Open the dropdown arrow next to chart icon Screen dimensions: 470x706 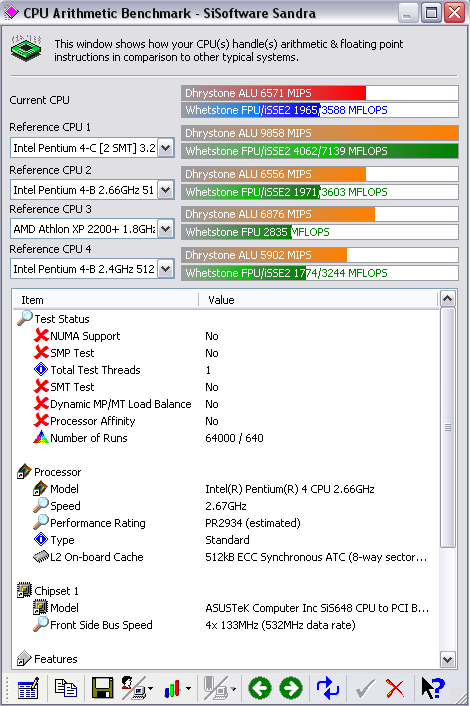pos(188,689)
